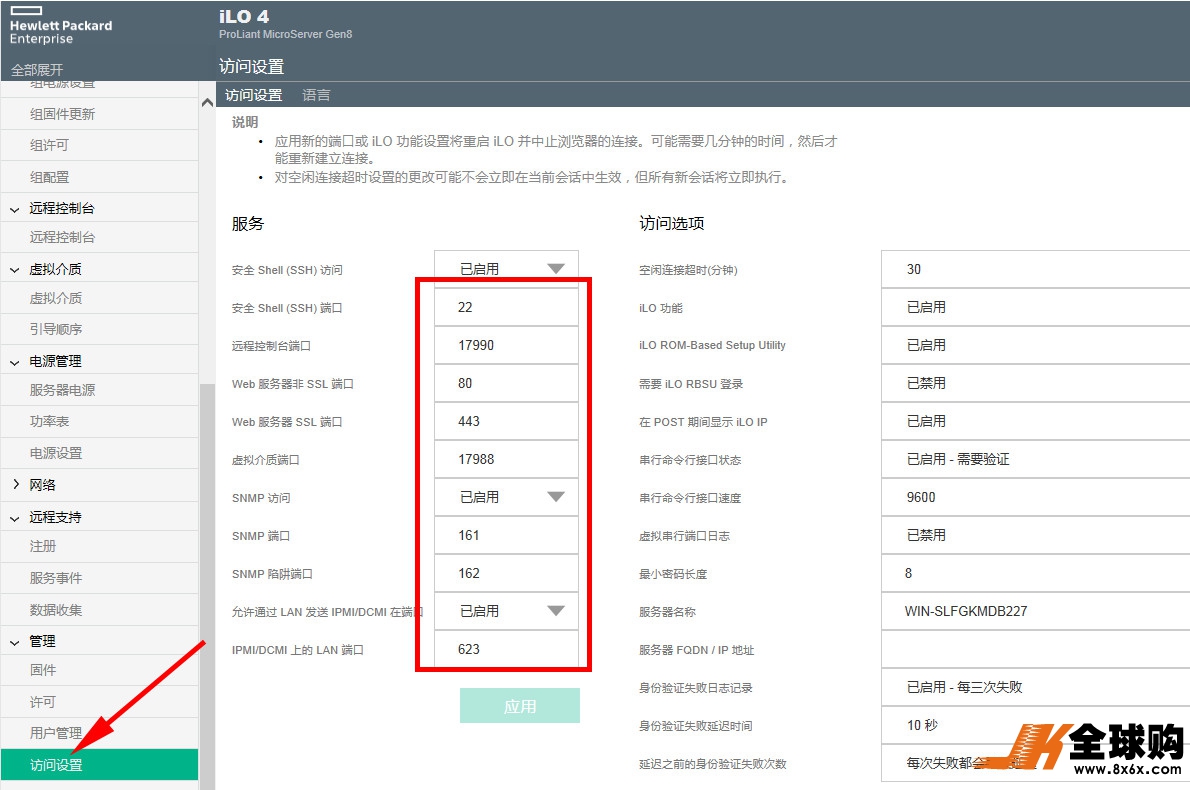
Task: Click the Web non-SSL port field 80
Action: [x=506, y=383]
